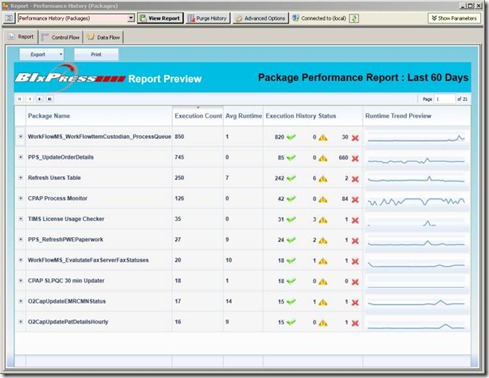The width and height of the screenshot is (489, 378).
Task: Expand CPAP SLPQC 30 min Updater row
Action: tap(20, 281)
